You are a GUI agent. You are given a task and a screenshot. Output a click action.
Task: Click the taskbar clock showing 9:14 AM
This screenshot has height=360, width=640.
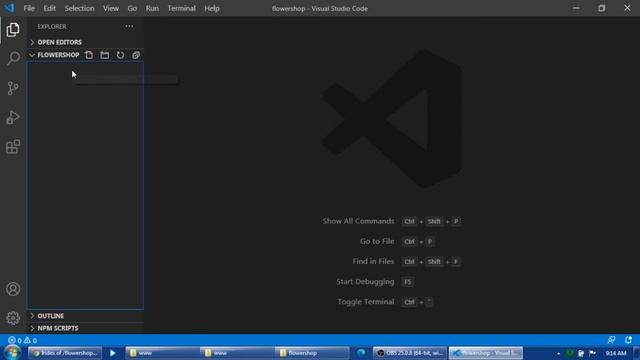[616, 353]
